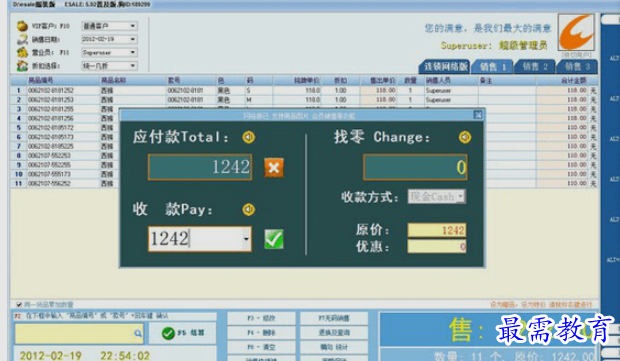Click the orange X cancel icon
This screenshot has height=361, width=620.
pos(274,168)
